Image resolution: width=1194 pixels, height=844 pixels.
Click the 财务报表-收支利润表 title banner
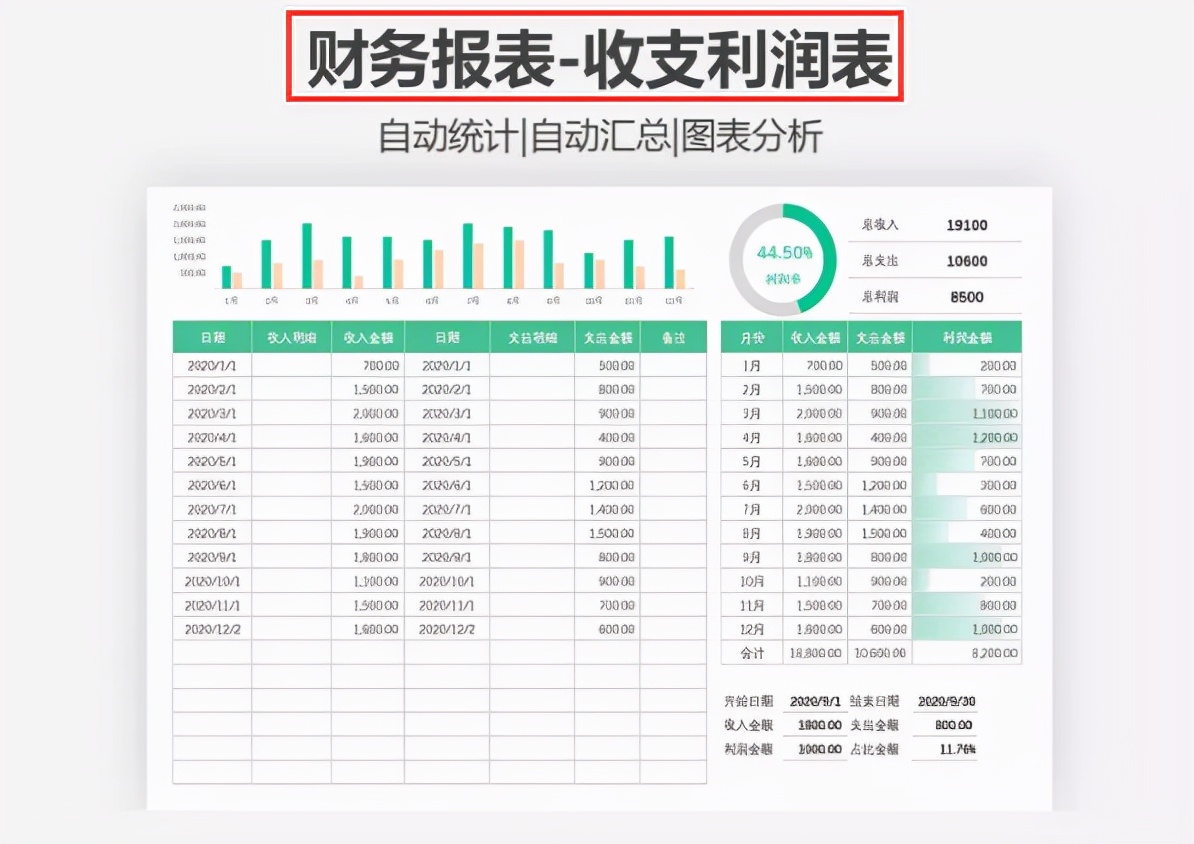[x=597, y=56]
